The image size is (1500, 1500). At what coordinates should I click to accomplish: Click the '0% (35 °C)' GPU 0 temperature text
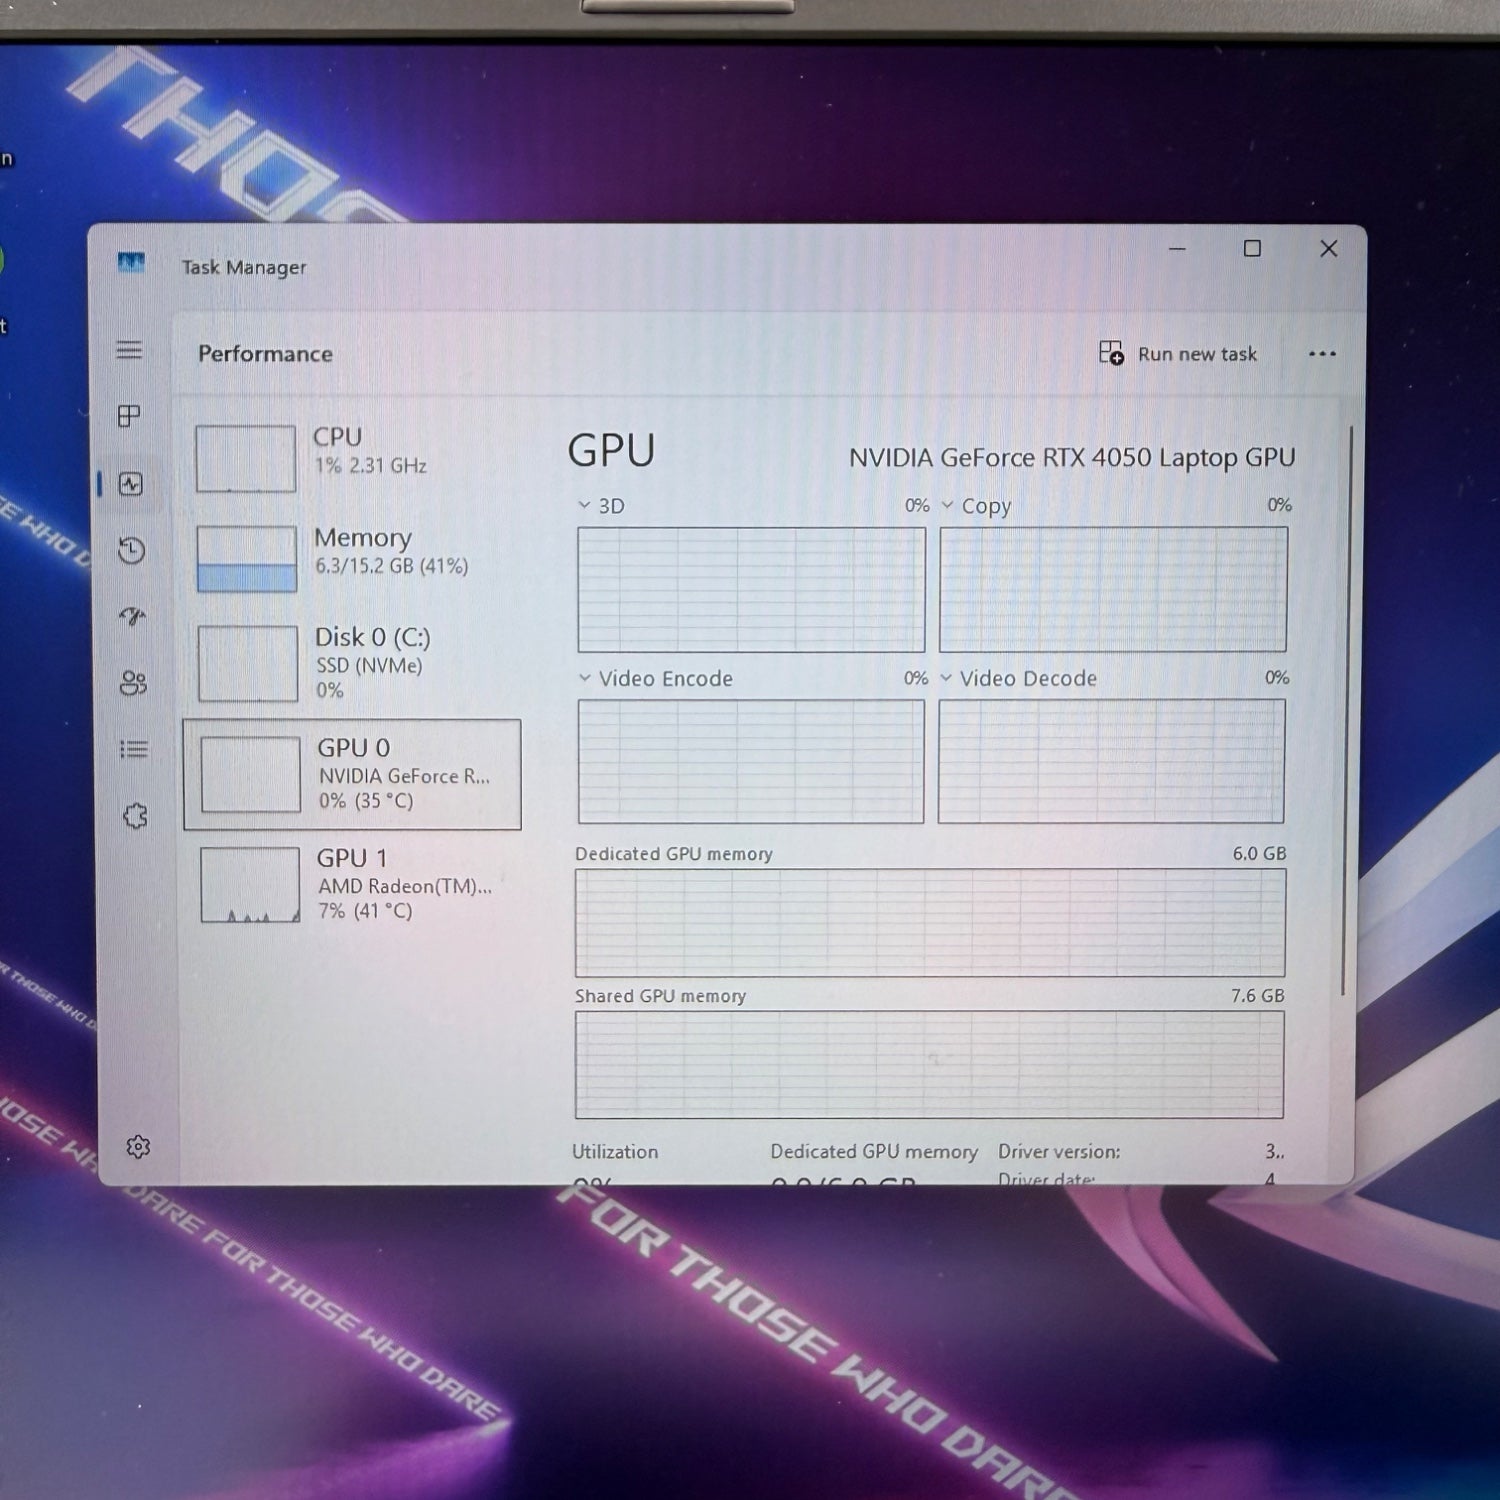tap(366, 801)
